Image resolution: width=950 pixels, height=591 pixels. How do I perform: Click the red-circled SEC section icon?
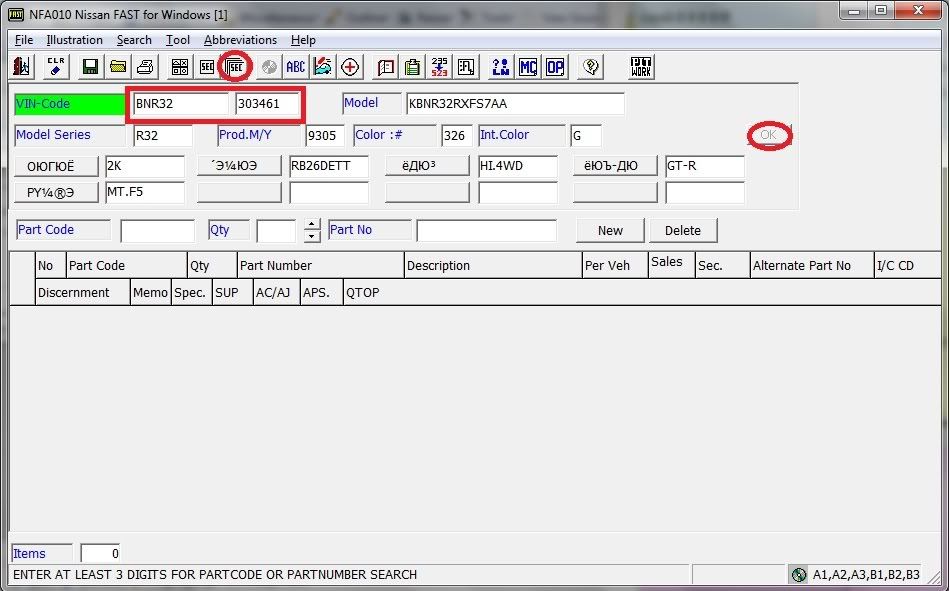[236, 67]
